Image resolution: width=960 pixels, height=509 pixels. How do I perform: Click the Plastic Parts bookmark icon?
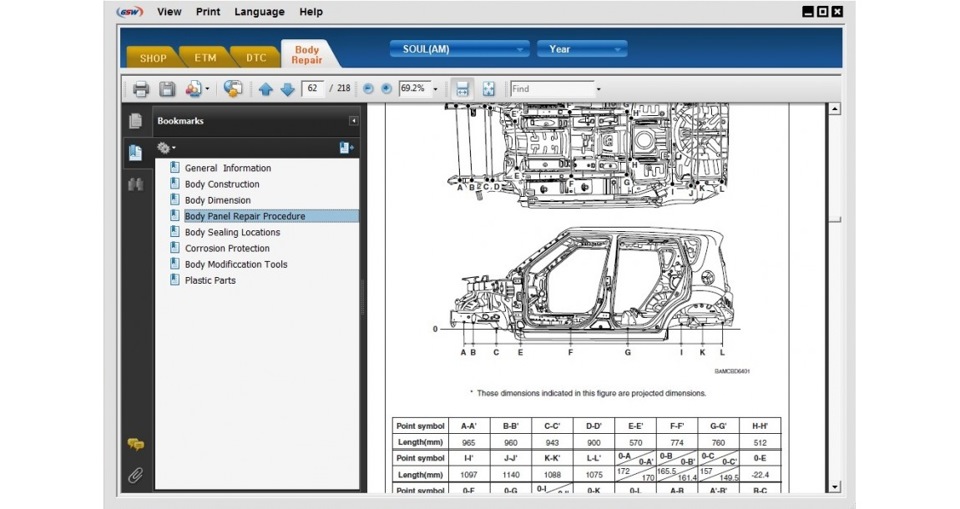coord(174,279)
